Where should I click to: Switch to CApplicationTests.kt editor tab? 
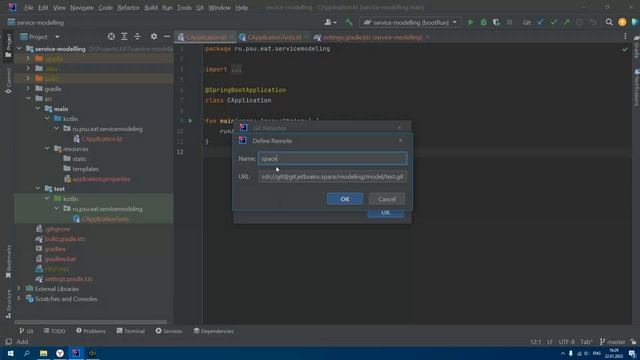[274, 37]
